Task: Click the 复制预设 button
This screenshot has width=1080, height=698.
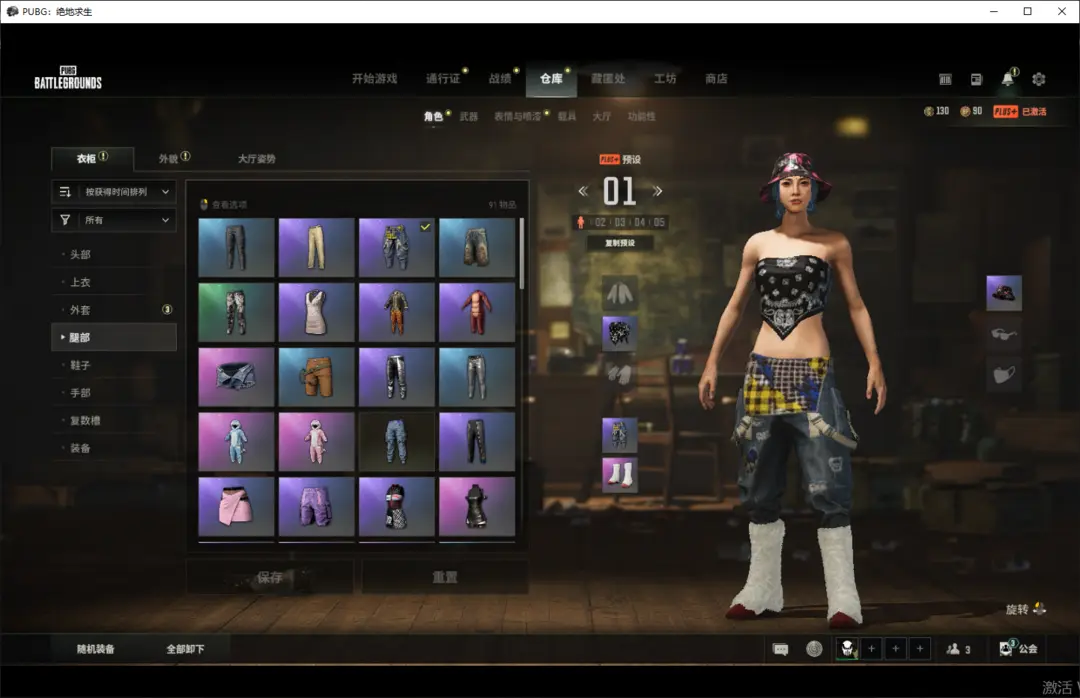Action: tap(620, 243)
